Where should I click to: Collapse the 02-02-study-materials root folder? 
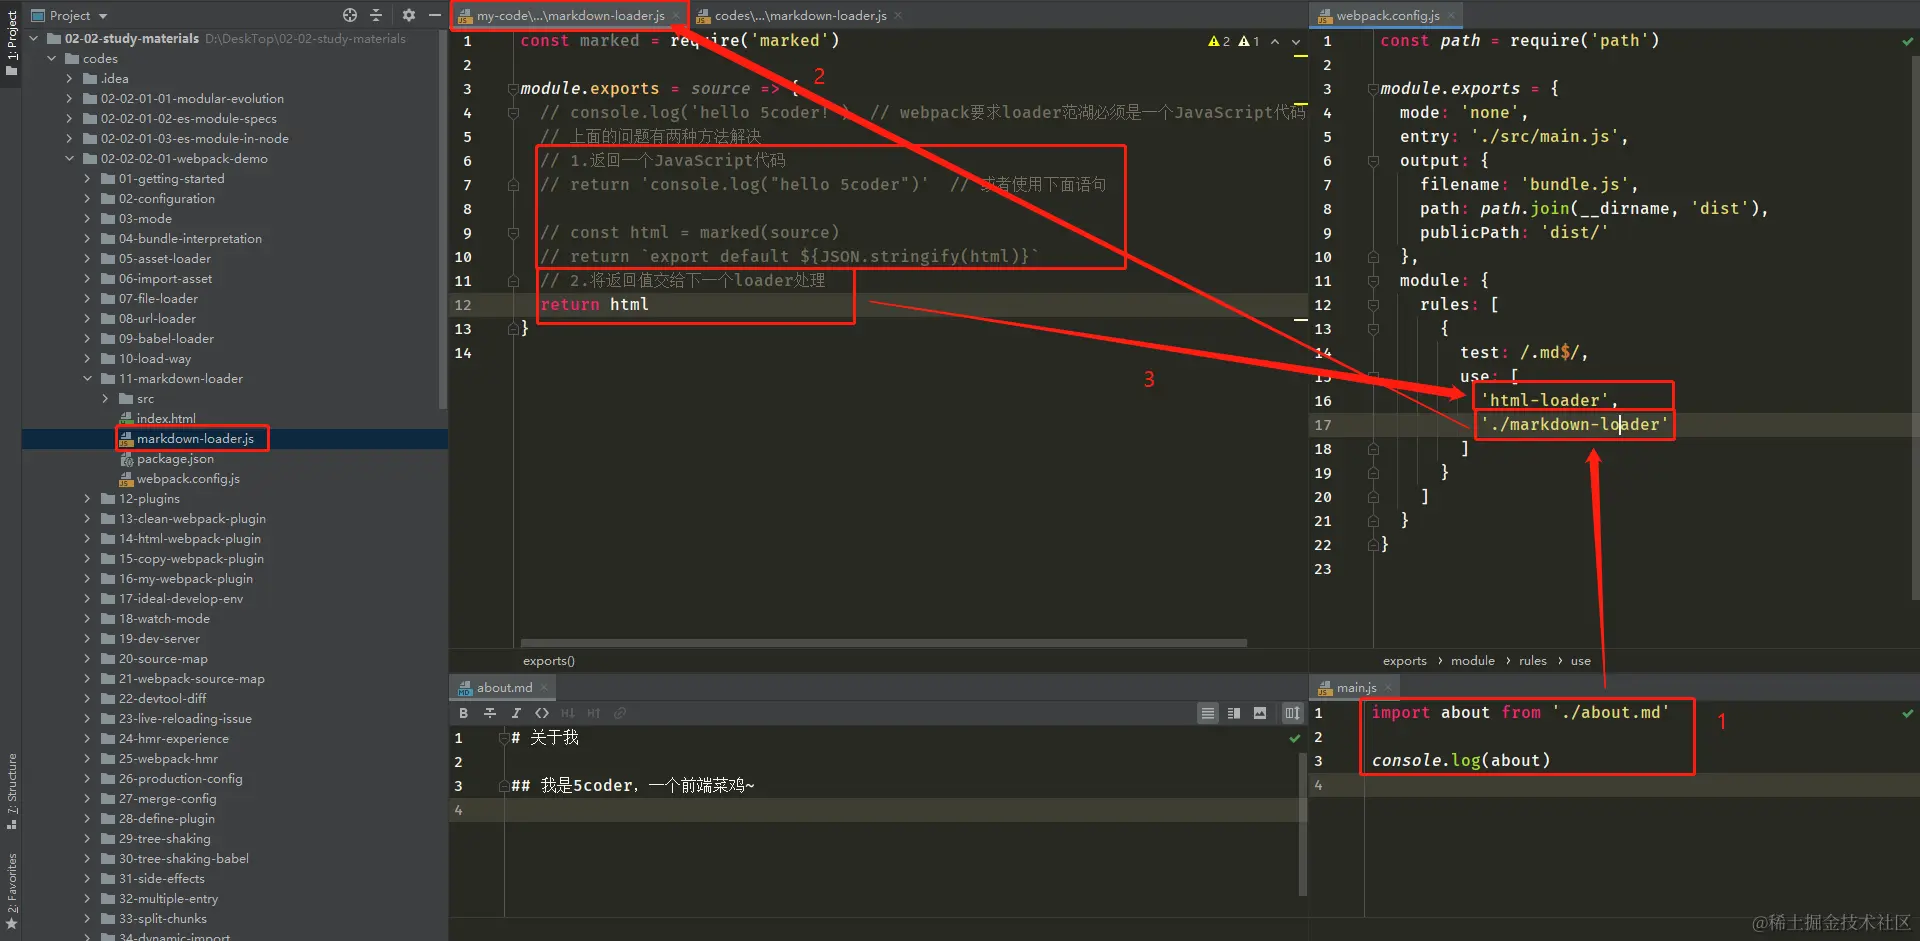coord(34,39)
